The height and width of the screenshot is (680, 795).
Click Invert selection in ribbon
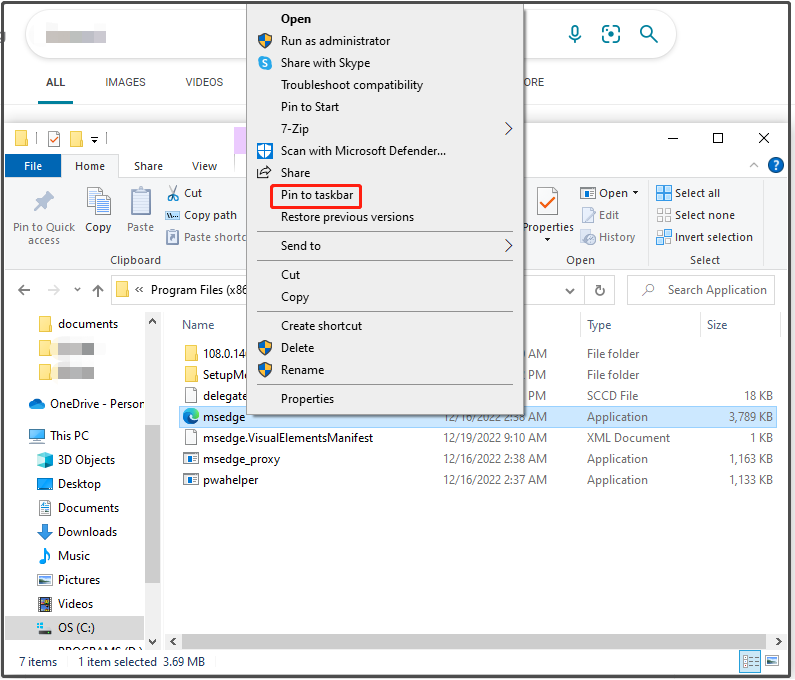pyautogui.click(x=704, y=237)
